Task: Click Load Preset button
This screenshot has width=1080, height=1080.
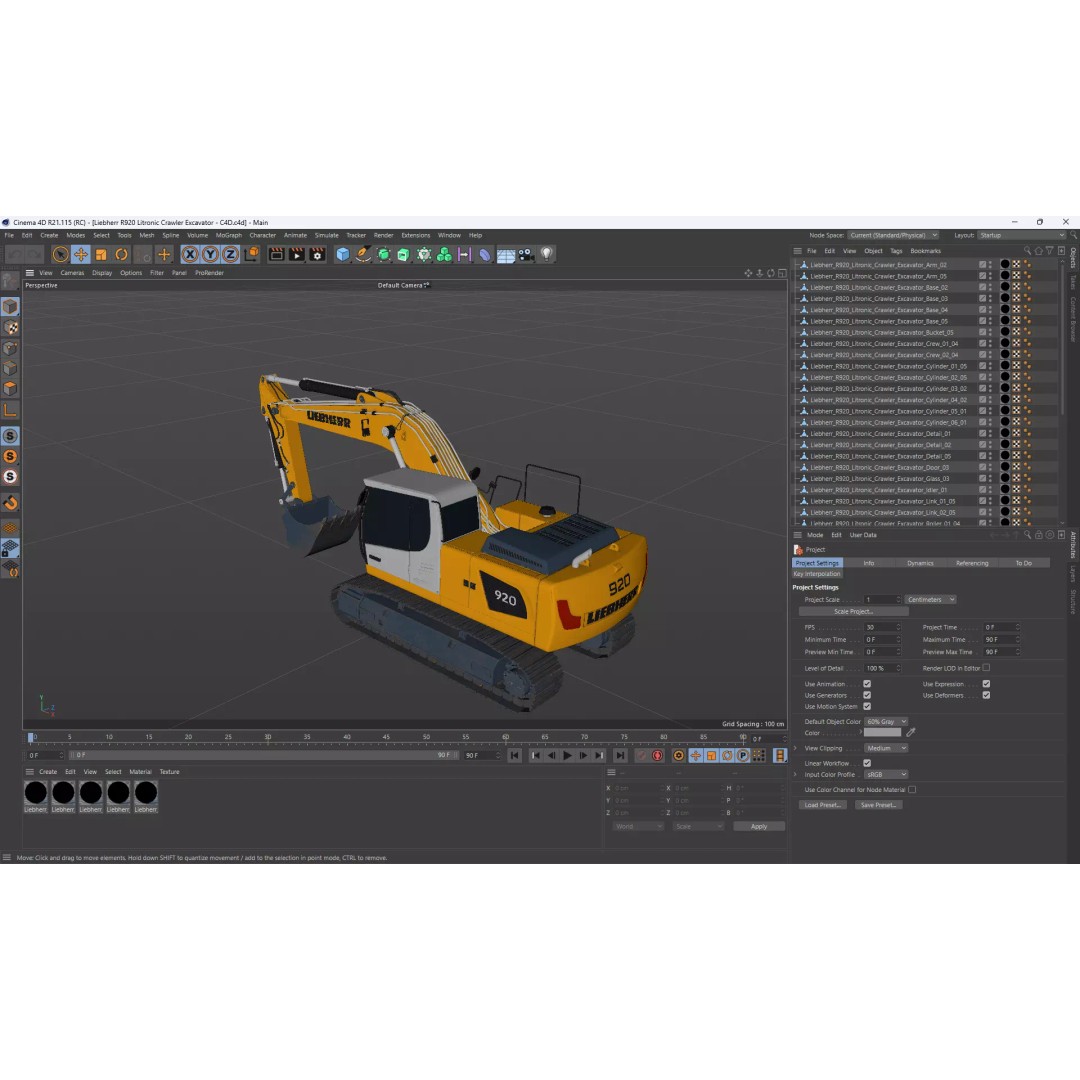Action: tap(822, 804)
